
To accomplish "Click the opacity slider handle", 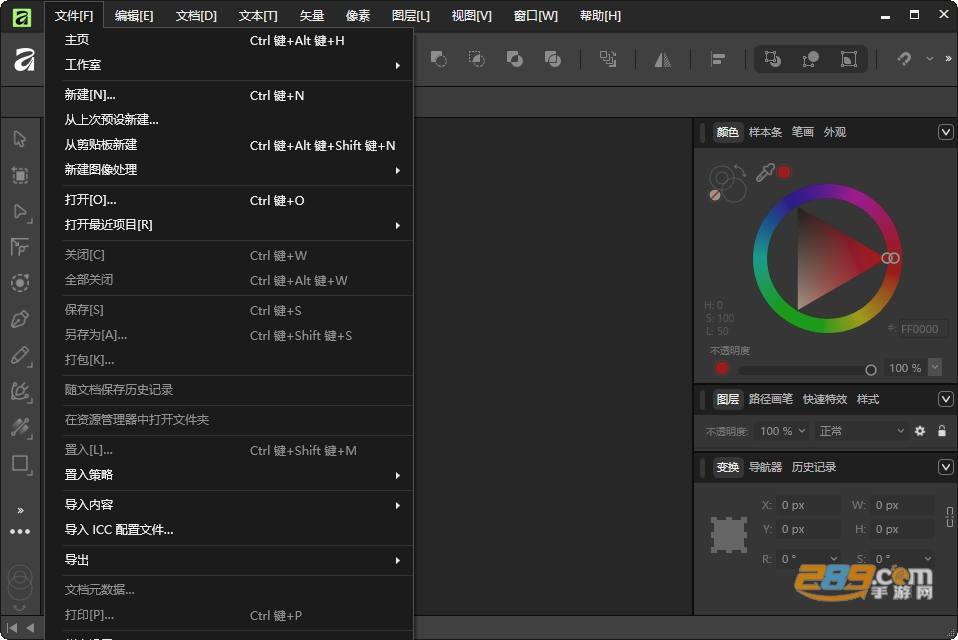I will [x=871, y=369].
